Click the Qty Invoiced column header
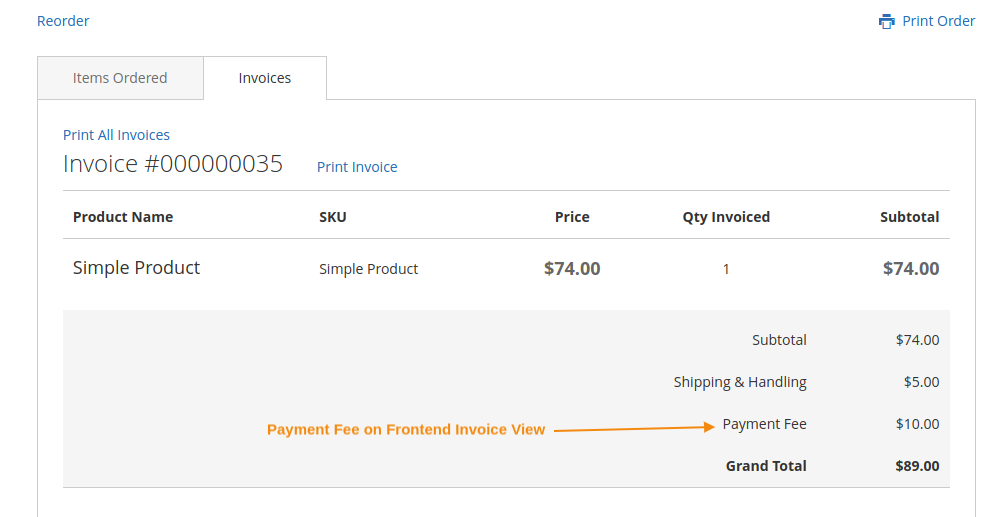This screenshot has width=992, height=517. 726,217
